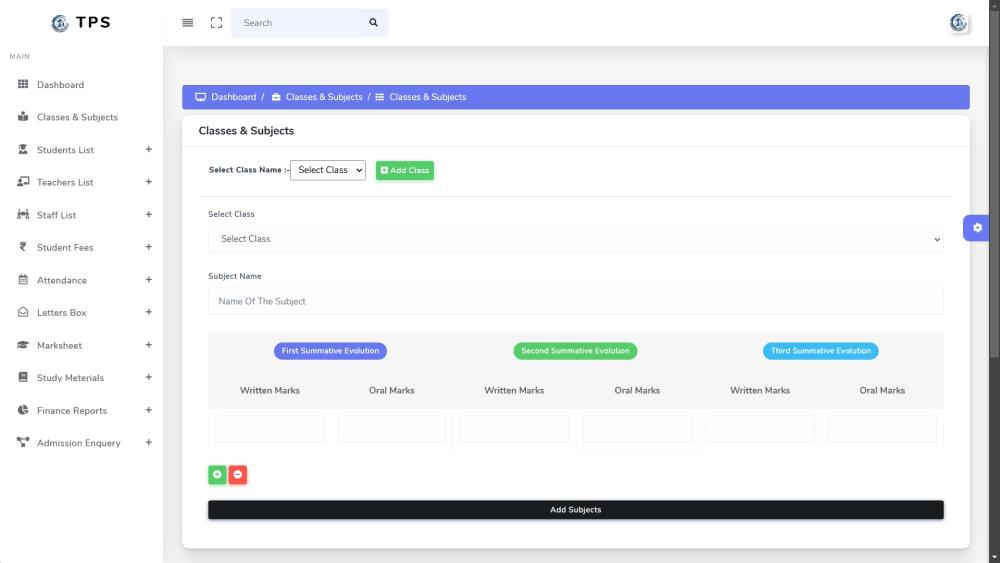Viewport: 1000px width, 563px height.
Task: Click Third Summative Written Marks input
Action: pos(760,429)
